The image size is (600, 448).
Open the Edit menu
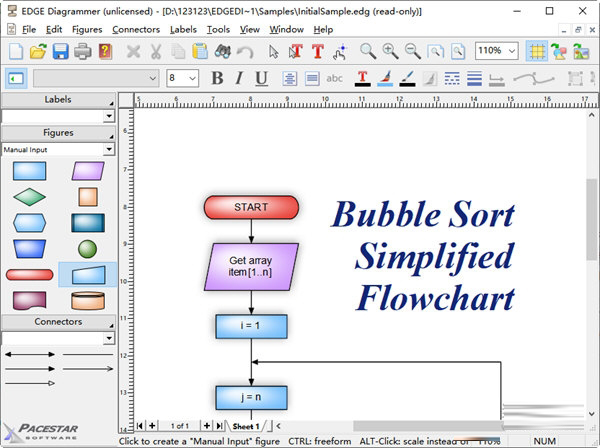54,29
